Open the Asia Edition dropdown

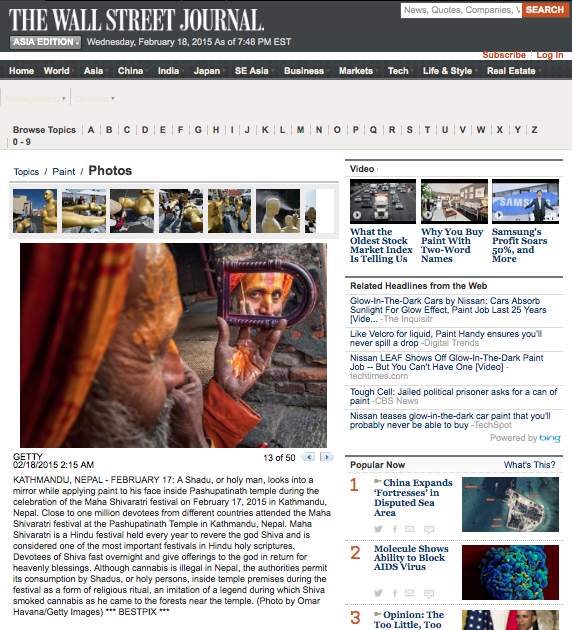[x=45, y=42]
